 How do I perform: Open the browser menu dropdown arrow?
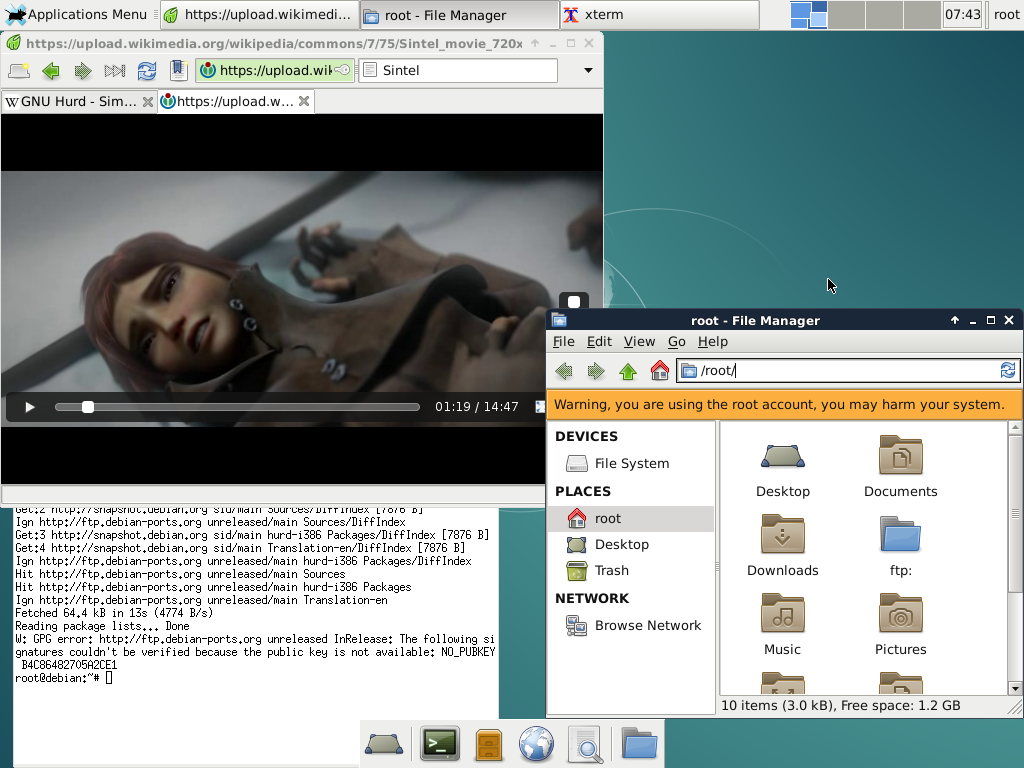point(588,71)
